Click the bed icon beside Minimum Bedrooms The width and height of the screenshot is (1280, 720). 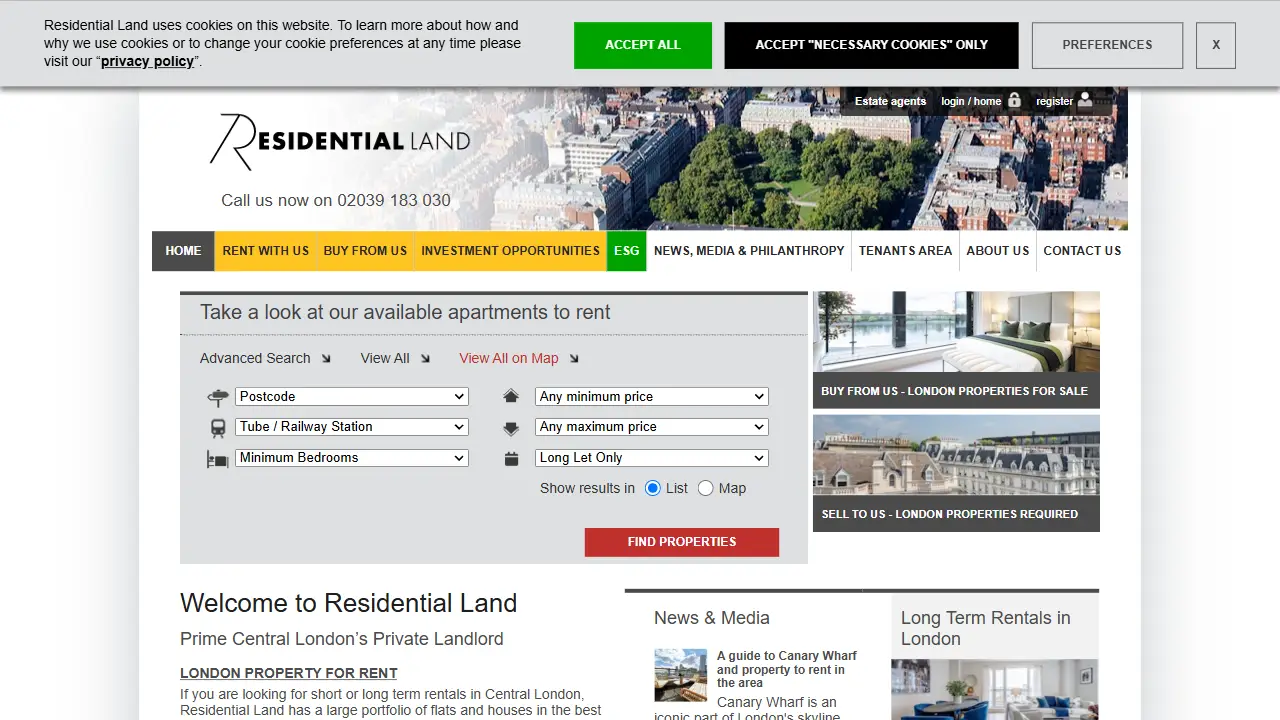(x=218, y=459)
